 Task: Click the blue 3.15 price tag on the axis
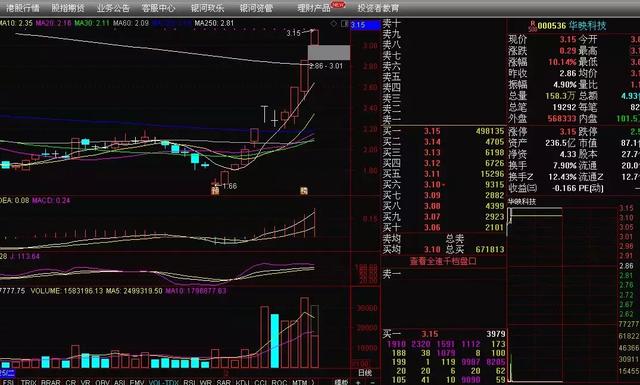(x=365, y=25)
